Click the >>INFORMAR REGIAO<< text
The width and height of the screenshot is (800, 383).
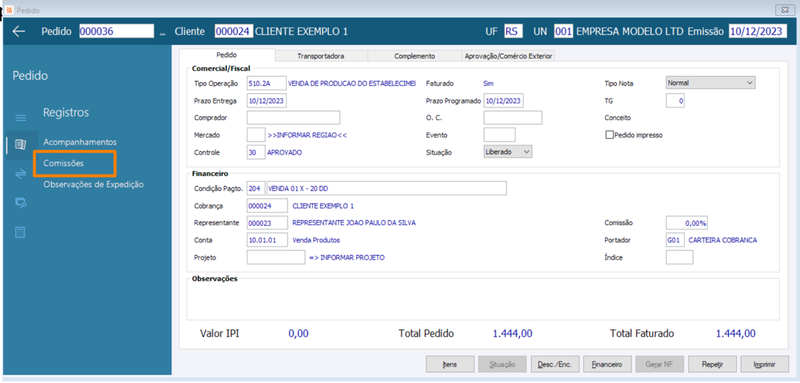(307, 135)
